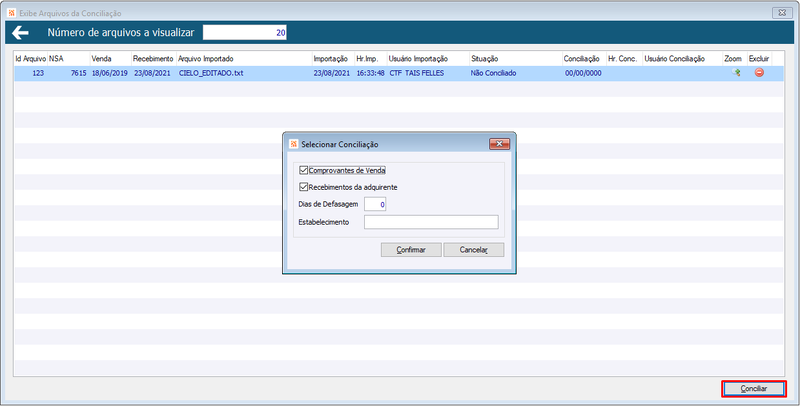Click the Confirmar button
The height and width of the screenshot is (406, 800).
(411, 250)
